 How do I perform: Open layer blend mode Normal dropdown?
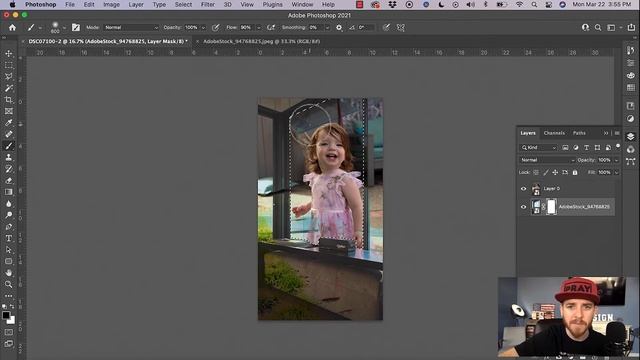[x=547, y=160]
